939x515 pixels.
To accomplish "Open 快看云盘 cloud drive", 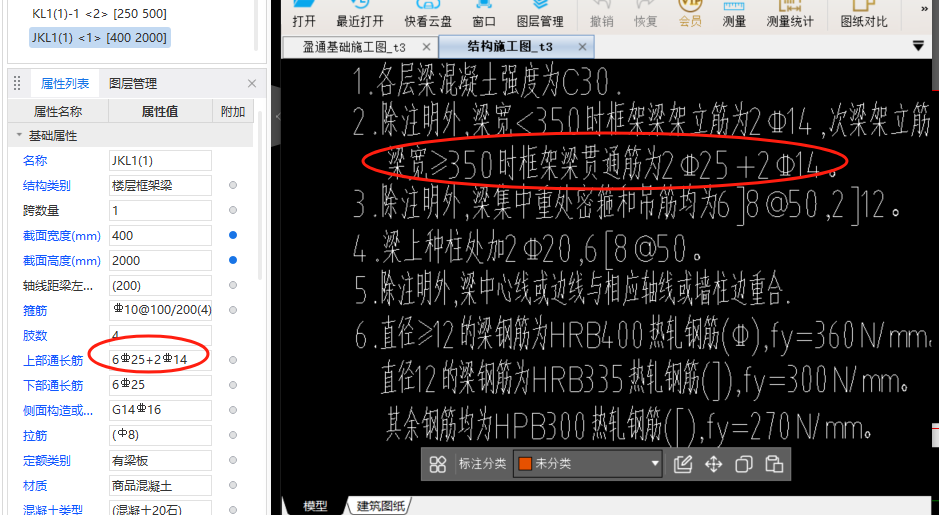I will pyautogui.click(x=428, y=14).
